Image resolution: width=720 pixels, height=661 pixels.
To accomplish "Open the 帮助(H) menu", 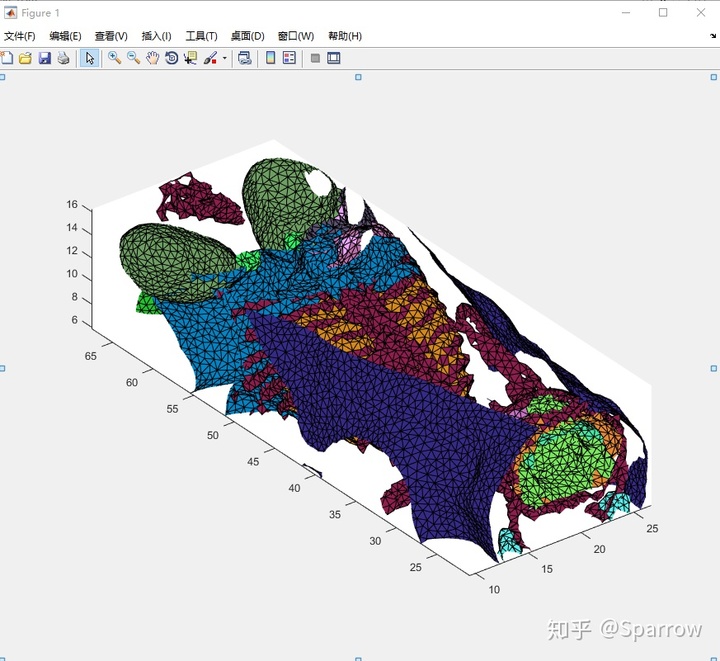I will (x=345, y=36).
